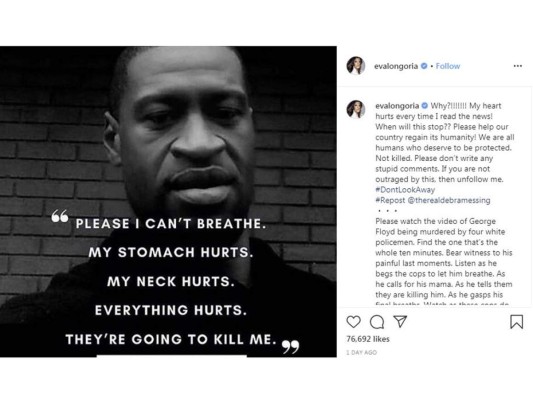Open comments via the speech bubble icon

click(x=377, y=322)
